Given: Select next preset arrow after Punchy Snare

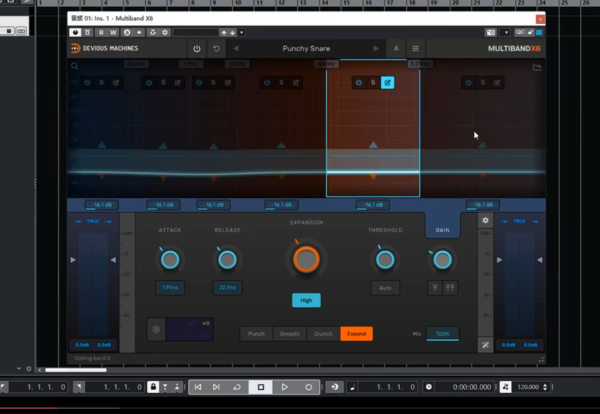Looking at the screenshot, I should (x=376, y=49).
